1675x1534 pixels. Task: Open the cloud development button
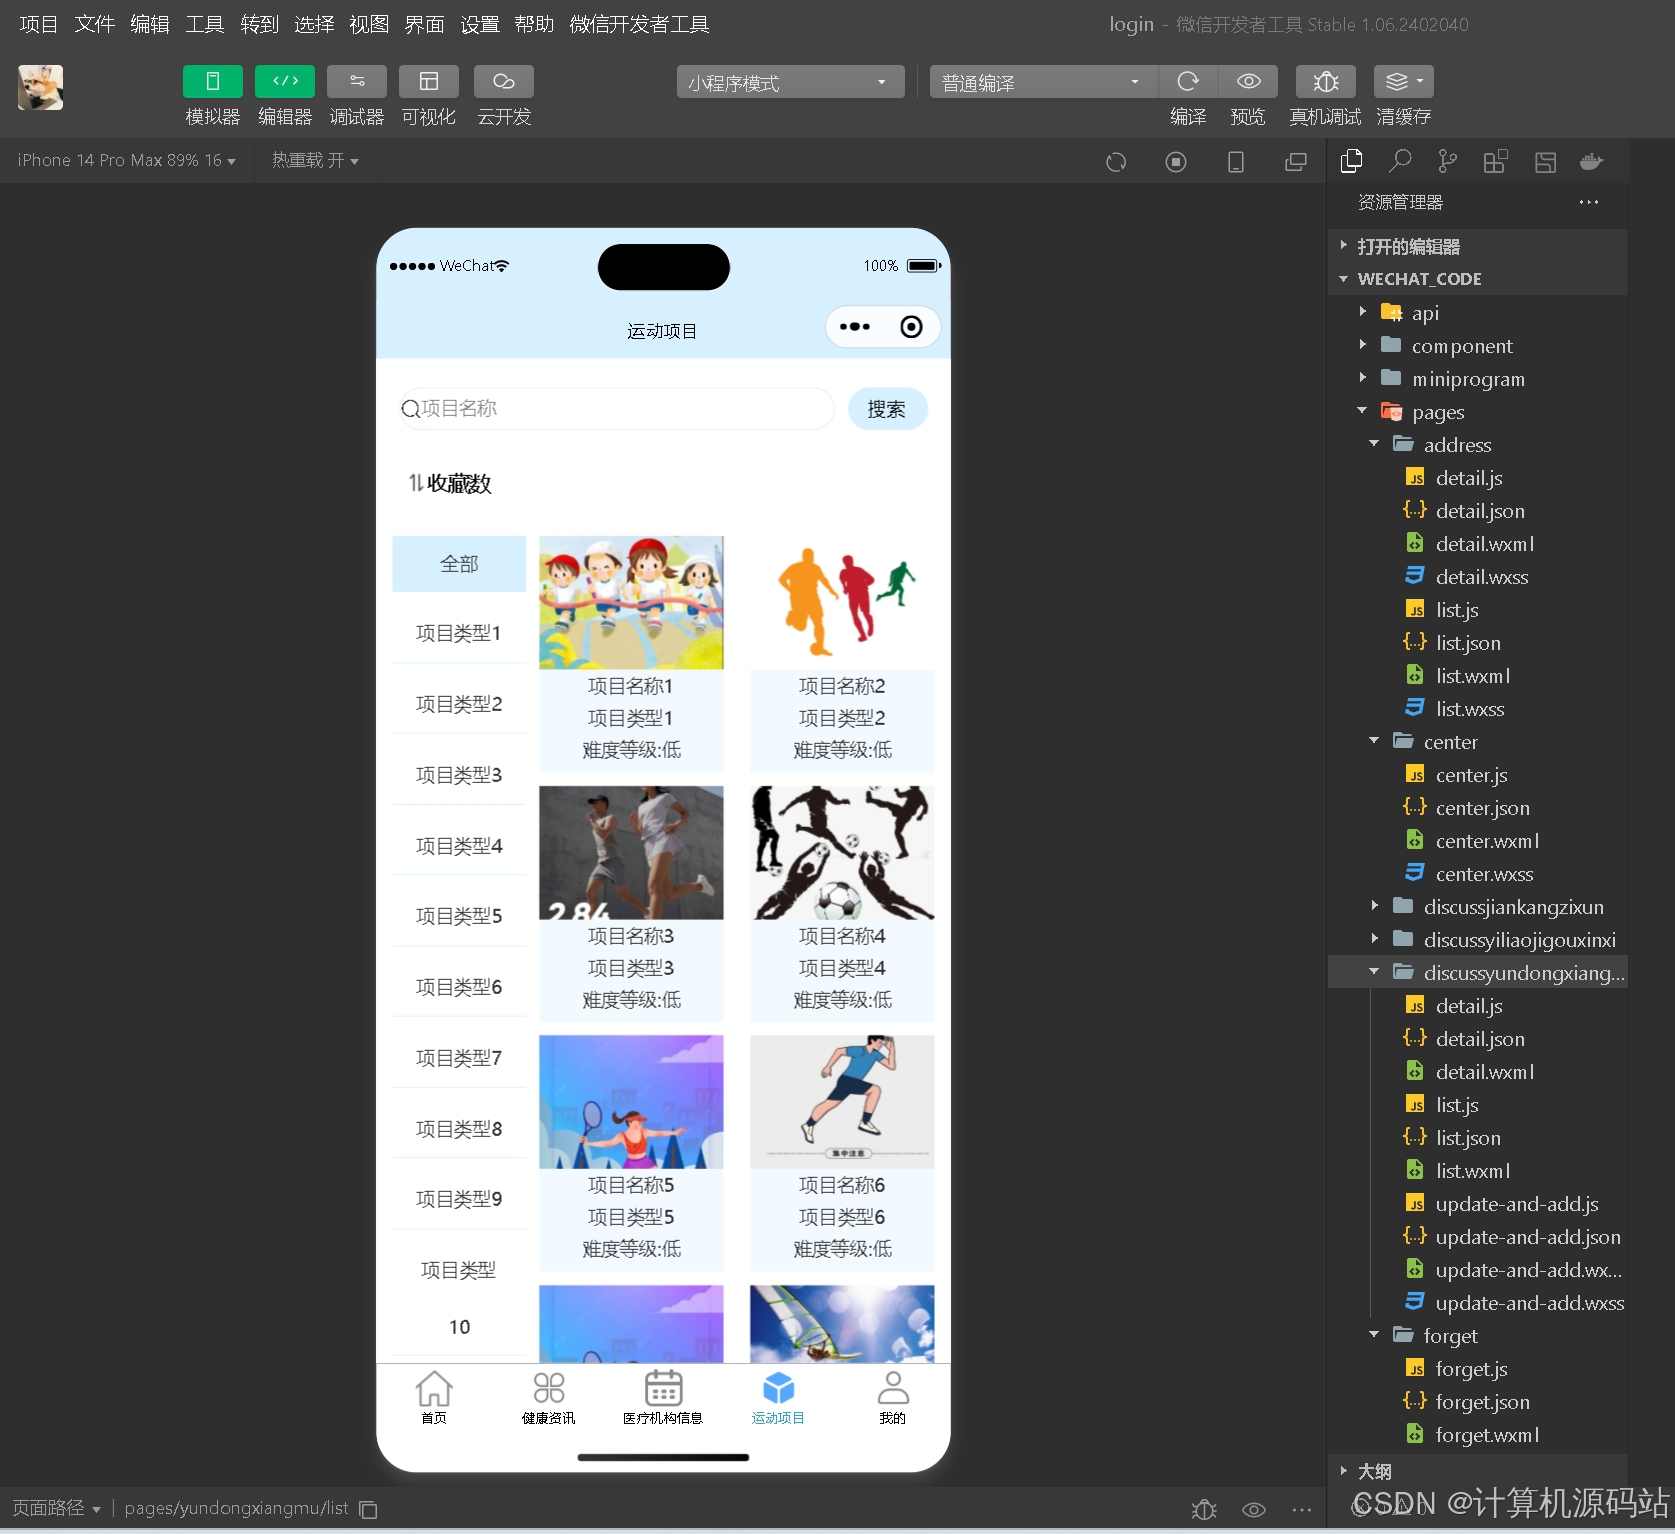(504, 81)
